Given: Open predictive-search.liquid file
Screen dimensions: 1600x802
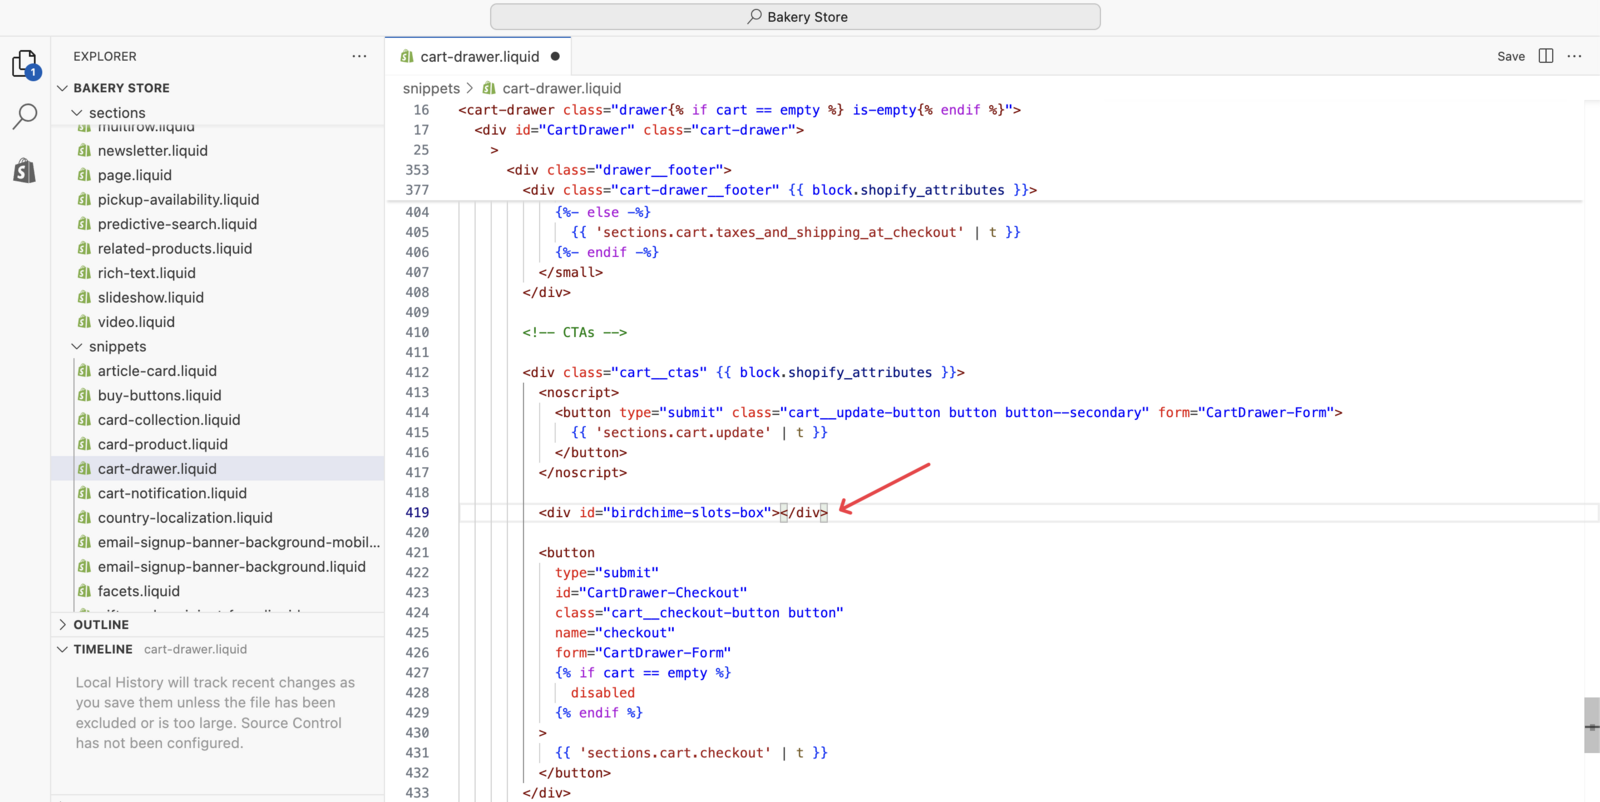Looking at the screenshot, I should click(177, 224).
